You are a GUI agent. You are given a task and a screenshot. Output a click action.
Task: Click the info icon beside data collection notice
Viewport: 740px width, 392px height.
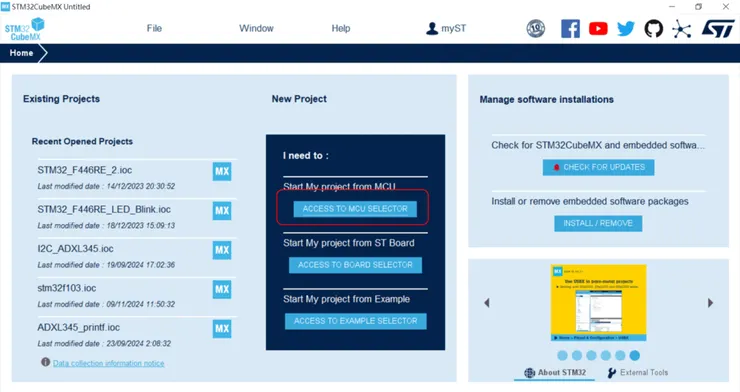click(x=45, y=362)
